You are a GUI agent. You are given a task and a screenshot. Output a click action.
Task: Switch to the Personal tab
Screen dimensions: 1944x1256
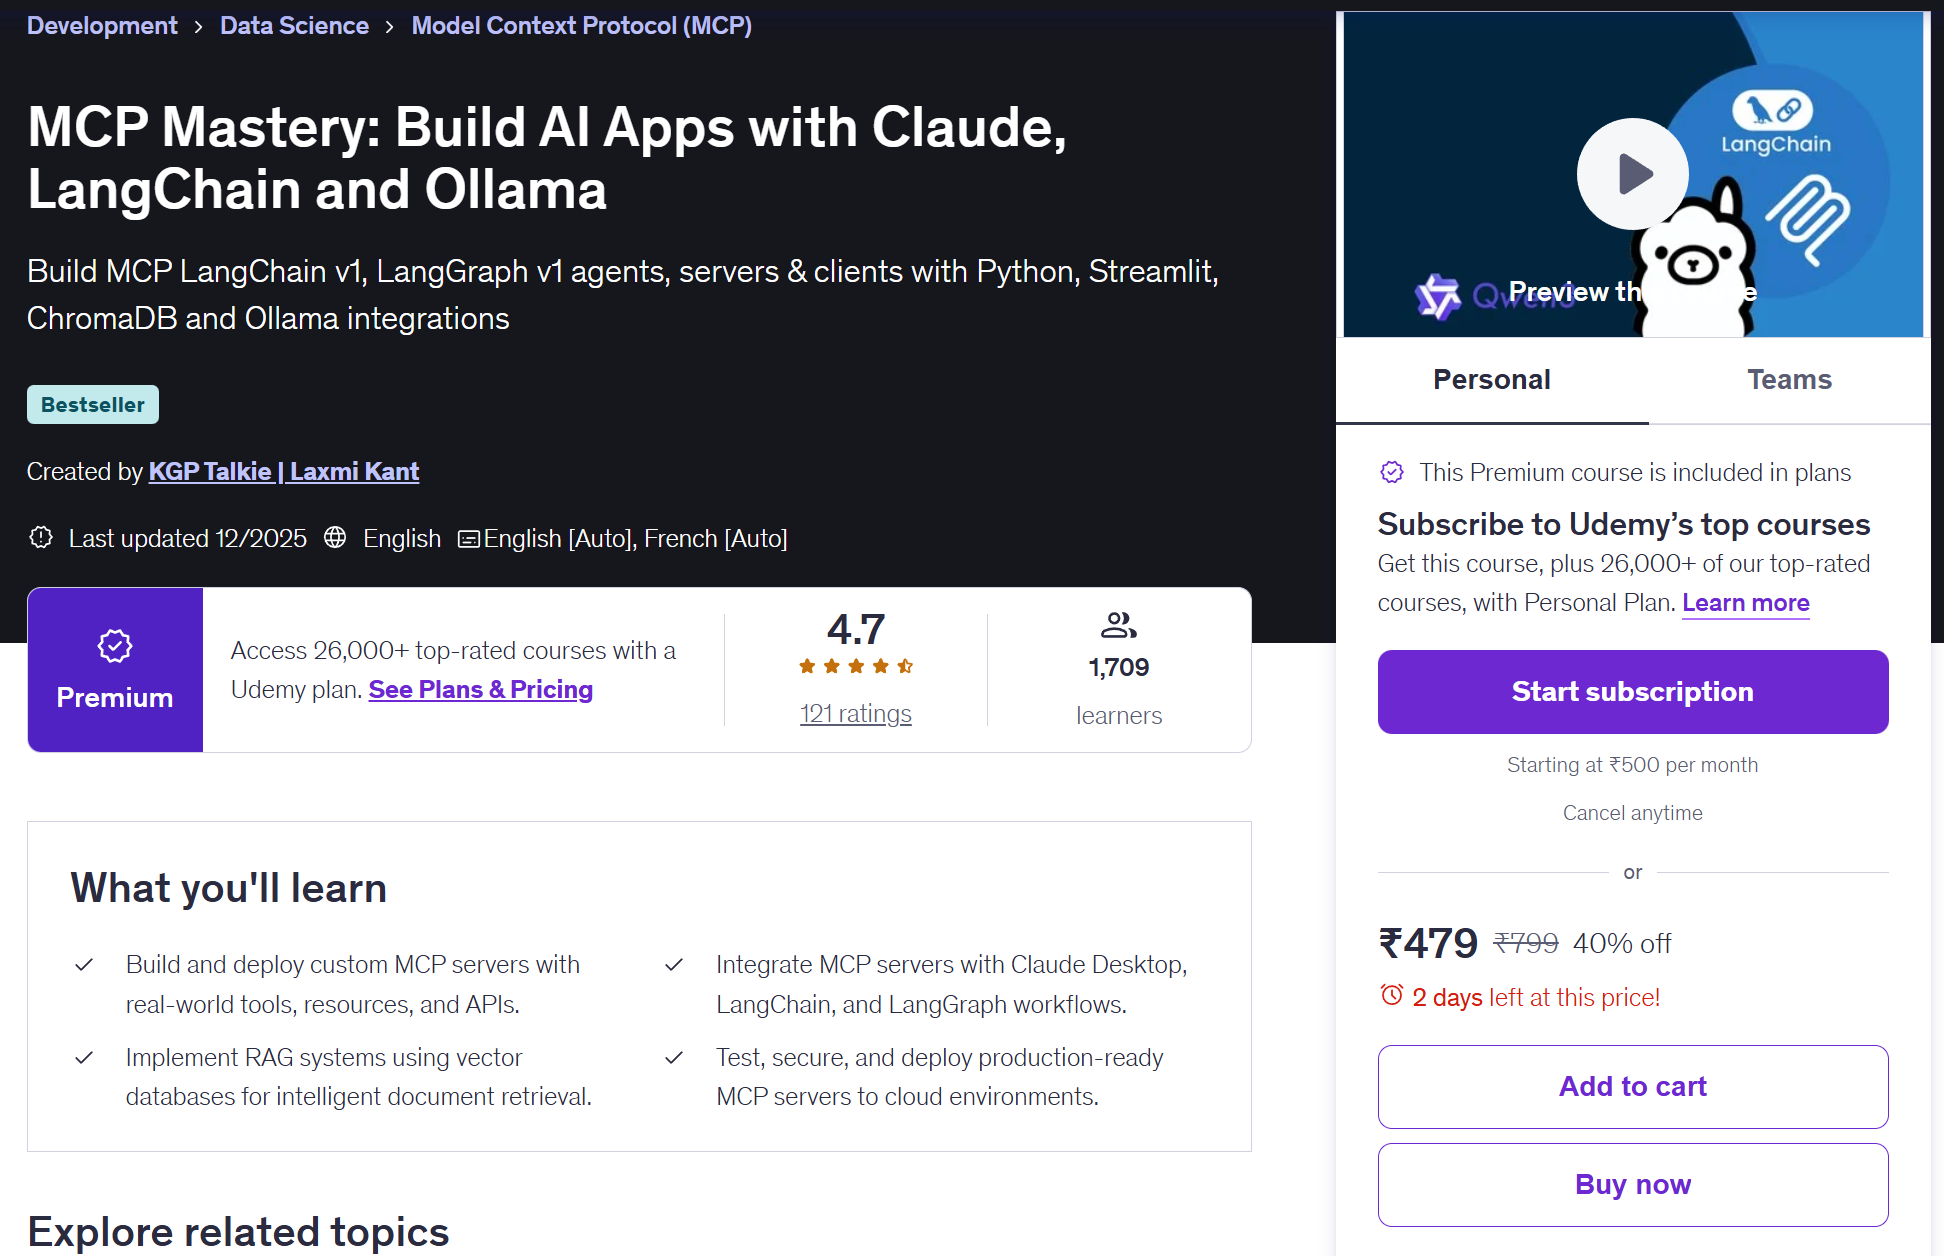click(x=1491, y=380)
